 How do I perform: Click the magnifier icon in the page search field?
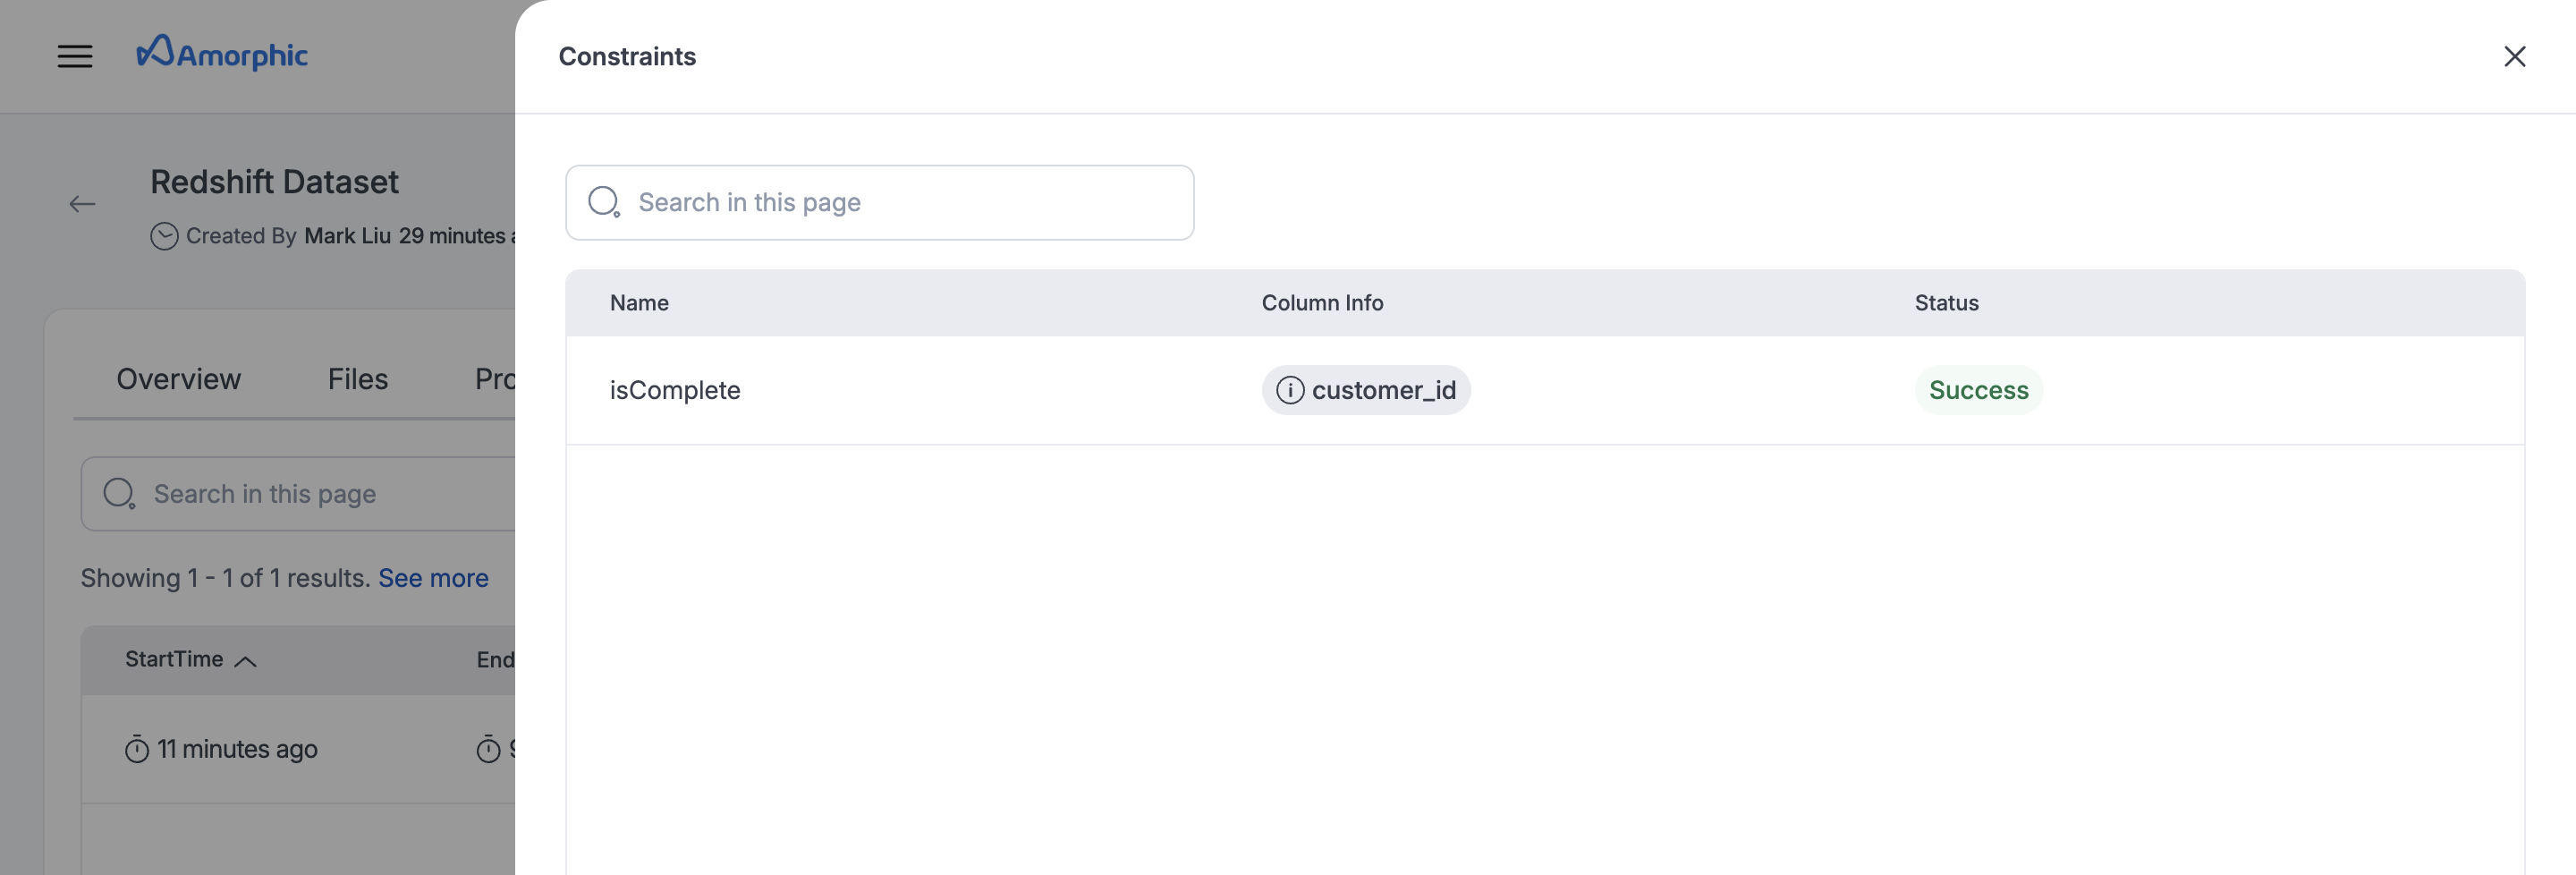point(120,493)
